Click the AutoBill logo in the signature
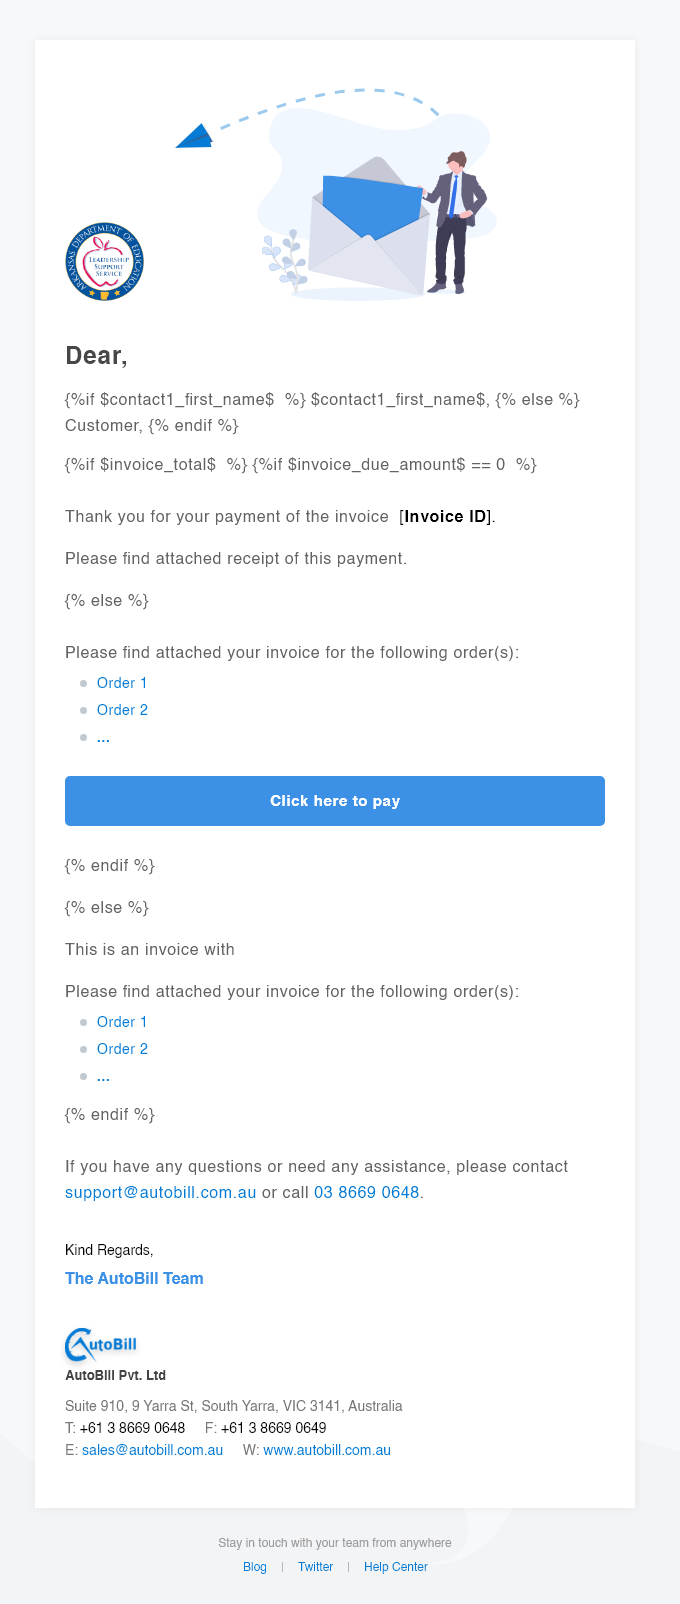The width and height of the screenshot is (680, 1604). click(101, 1345)
